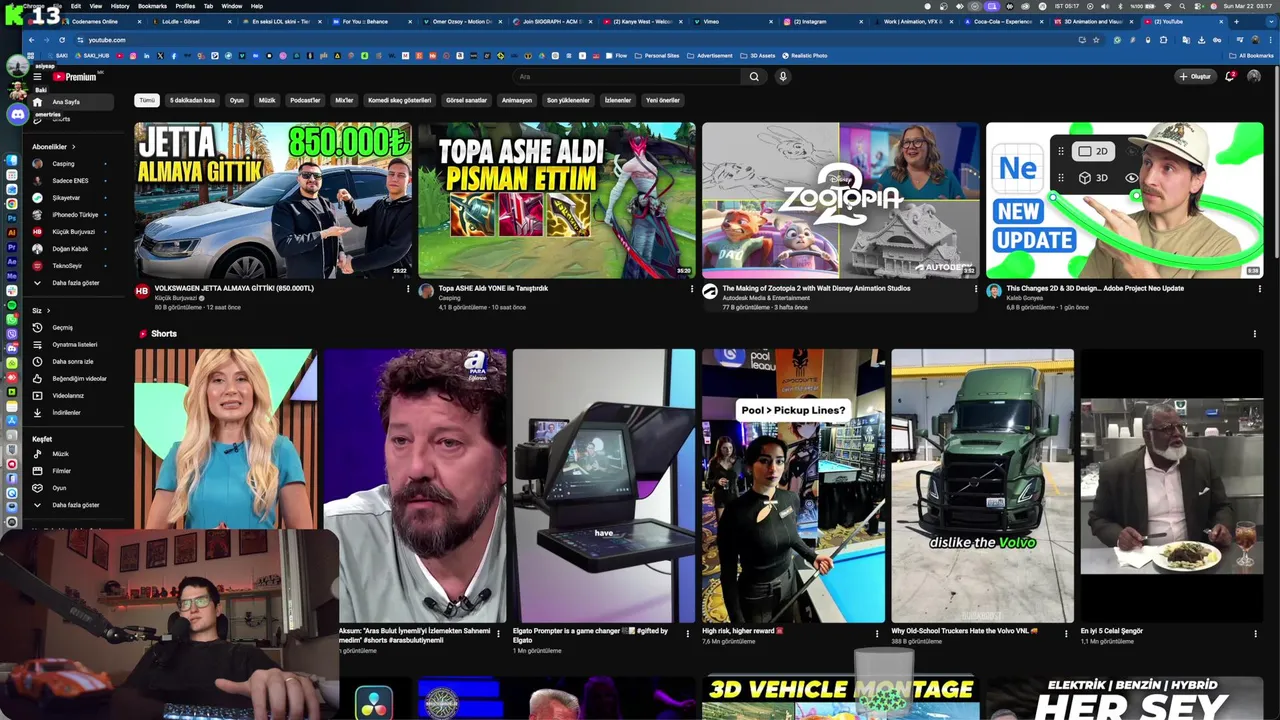Select the Müzik filter chip

pos(267,100)
